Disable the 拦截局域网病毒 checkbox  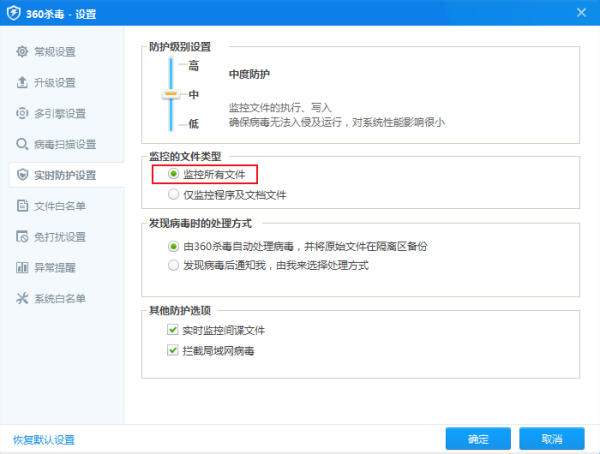[x=174, y=351]
